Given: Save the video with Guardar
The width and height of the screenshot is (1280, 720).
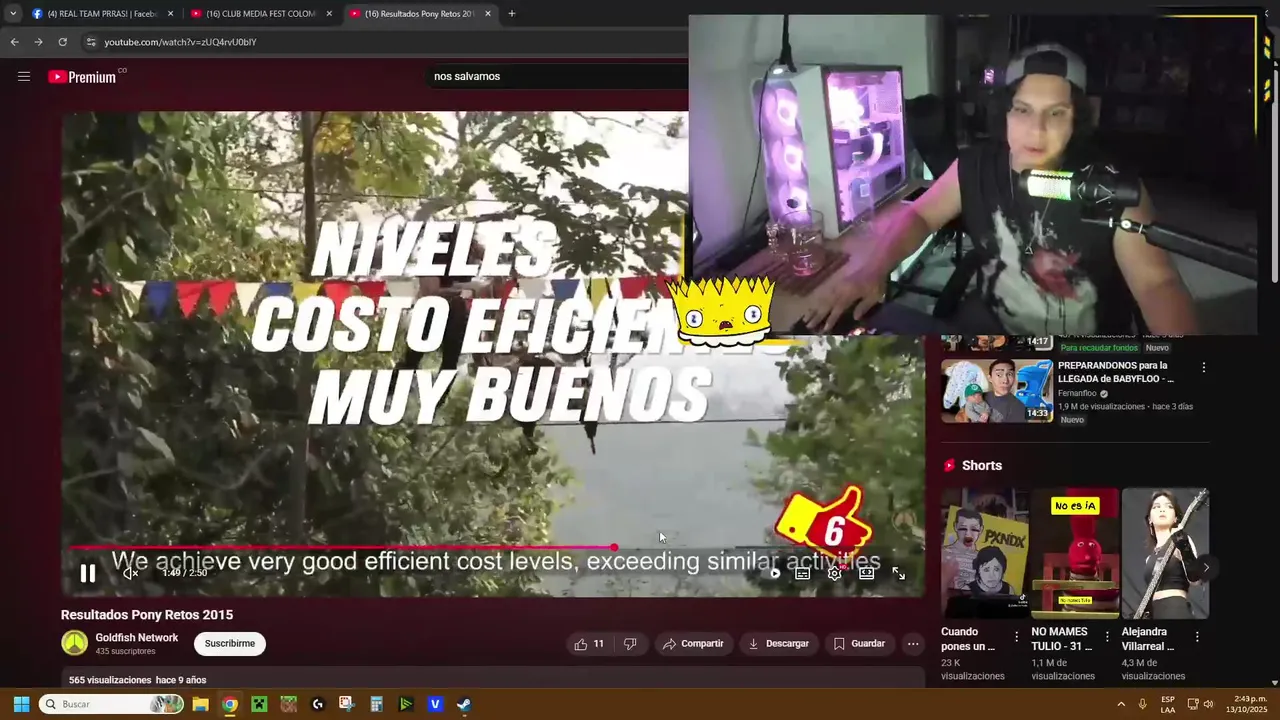Looking at the screenshot, I should click(859, 644).
